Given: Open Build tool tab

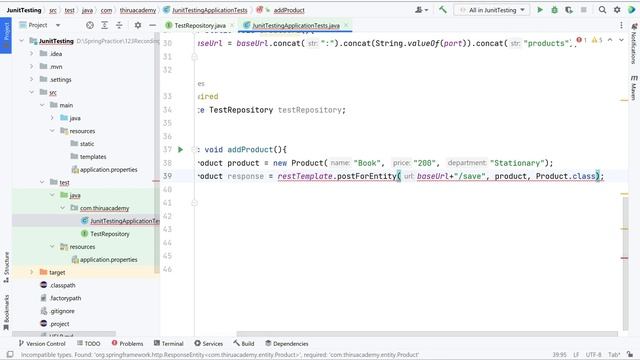Looking at the screenshot, I should pyautogui.click(x=244, y=344).
